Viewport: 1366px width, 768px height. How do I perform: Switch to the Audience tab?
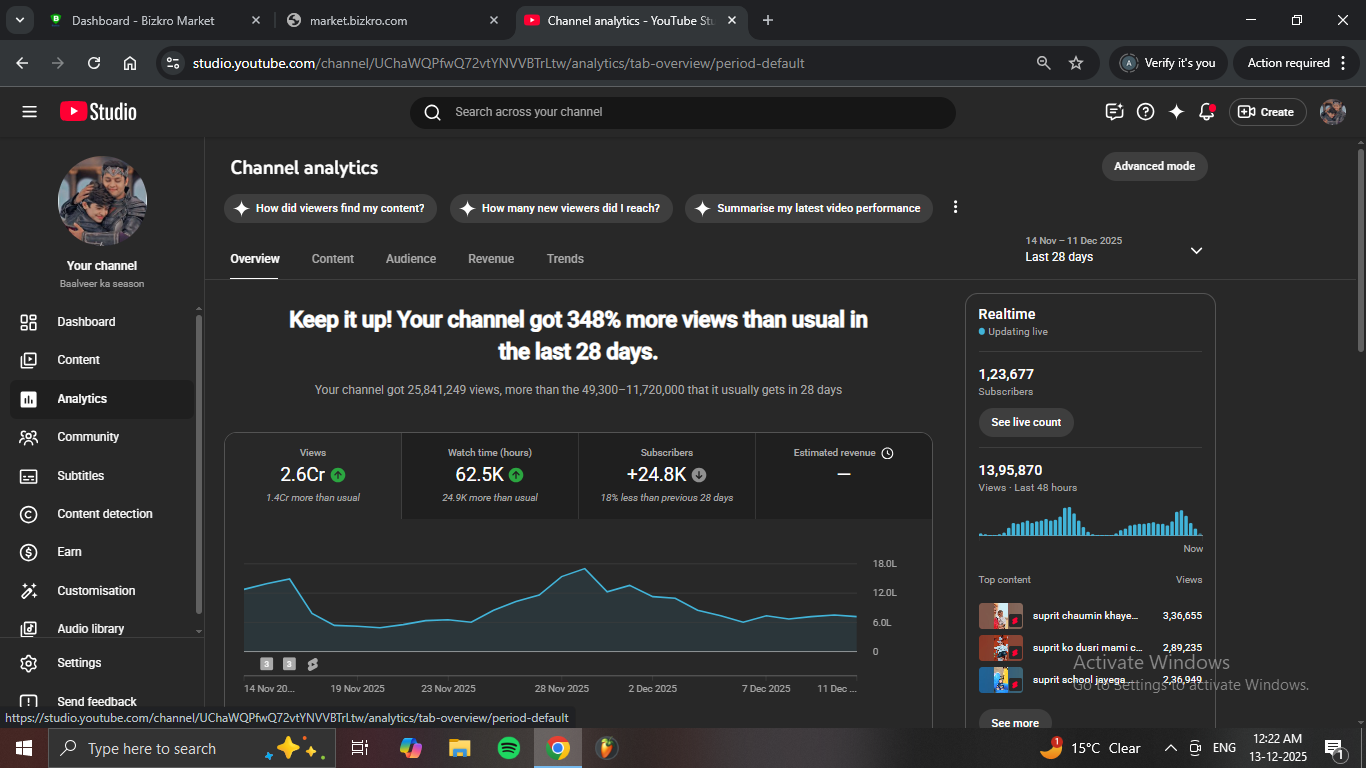tap(411, 259)
